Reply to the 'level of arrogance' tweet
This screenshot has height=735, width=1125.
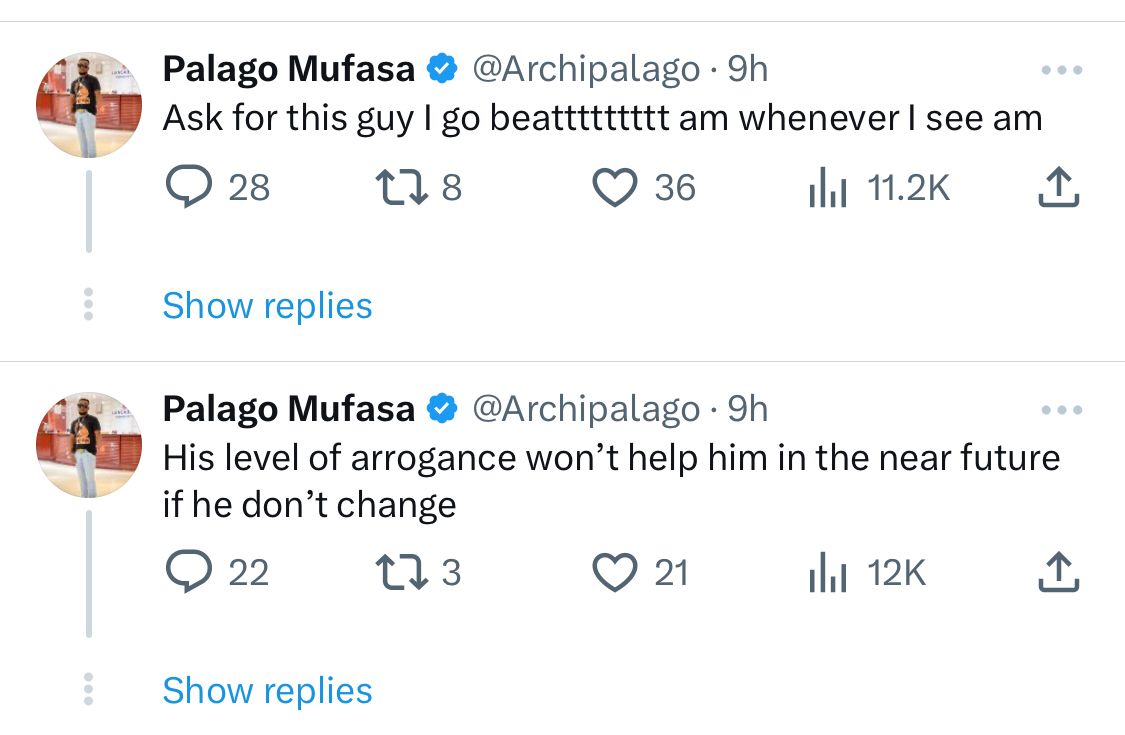[189, 571]
